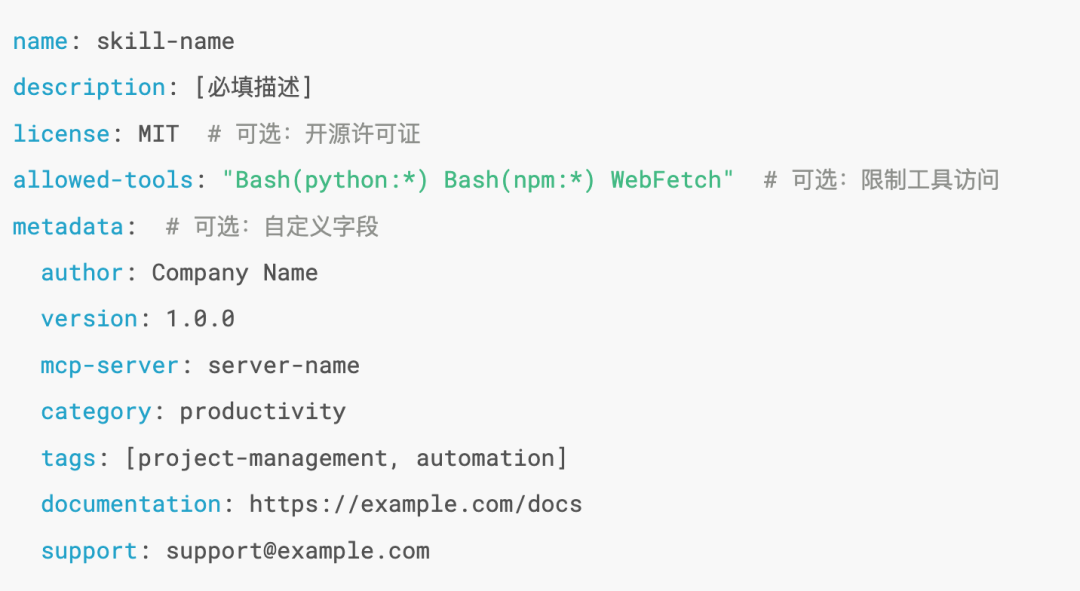The height and width of the screenshot is (591, 1080).
Task: Click the 'productivity' category value
Action: pos(262,411)
